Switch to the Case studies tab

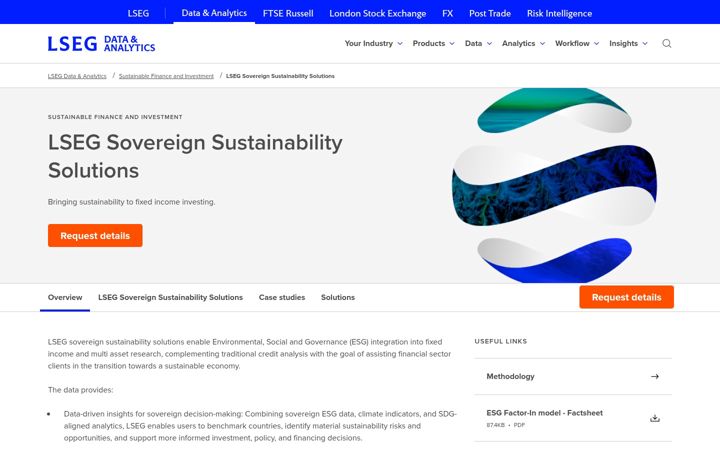pos(282,298)
